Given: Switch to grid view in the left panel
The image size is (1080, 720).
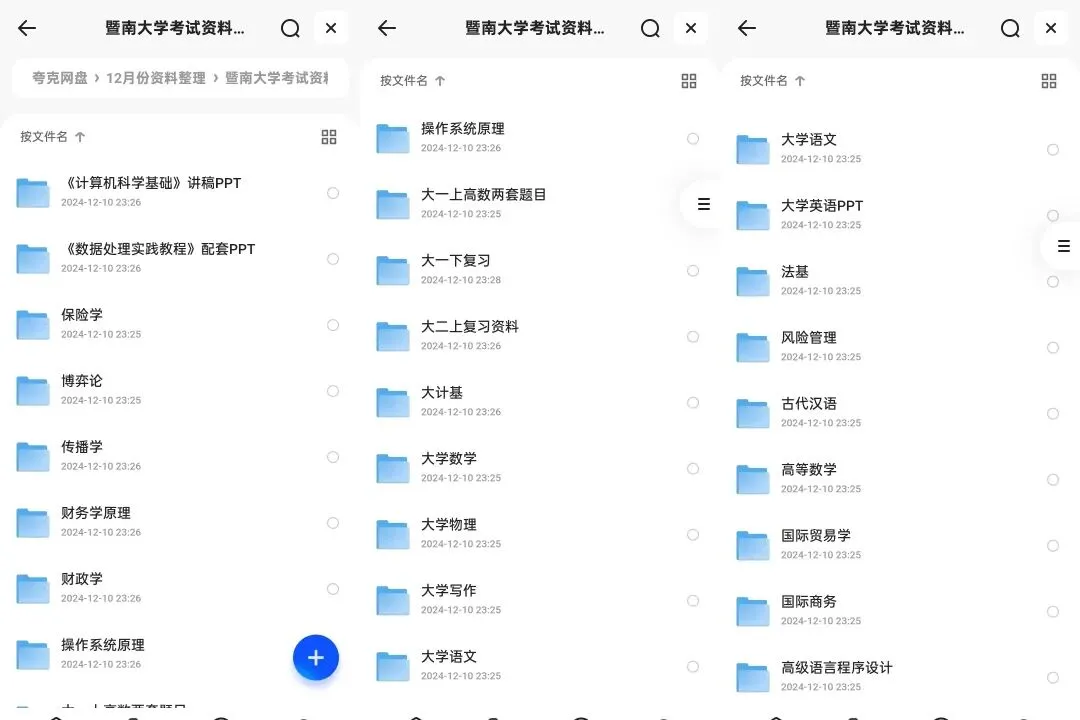Looking at the screenshot, I should click(x=329, y=137).
